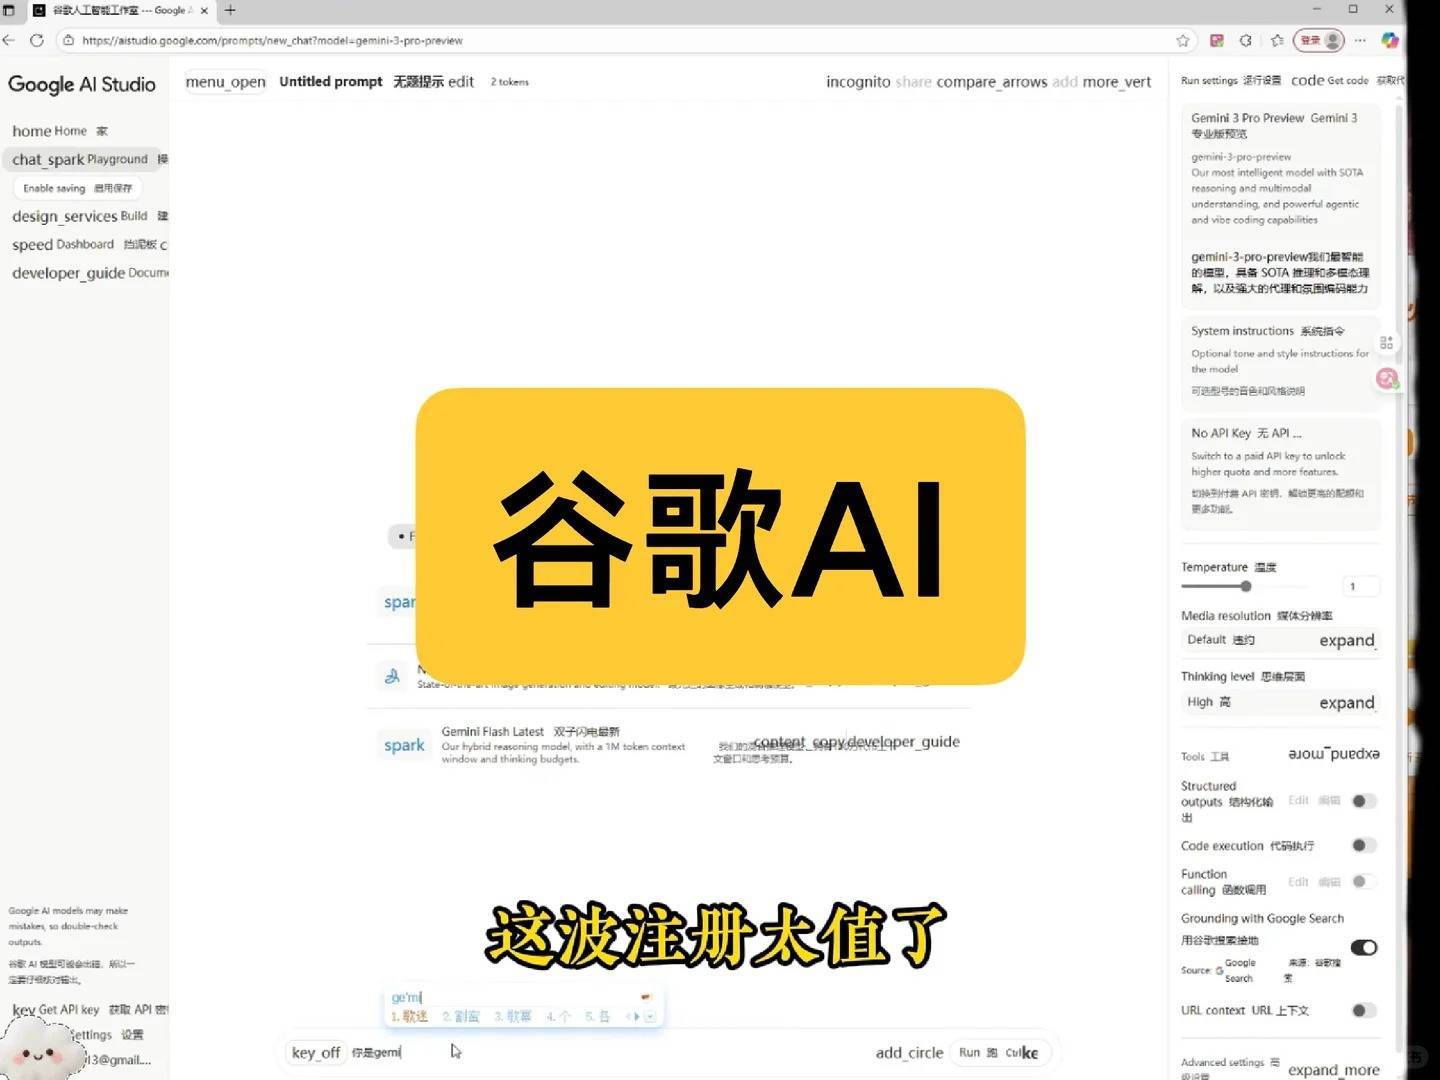Open the browser settings-and-more ellipsis menu
Image resolution: width=1440 pixels, height=1080 pixels.
click(1360, 40)
